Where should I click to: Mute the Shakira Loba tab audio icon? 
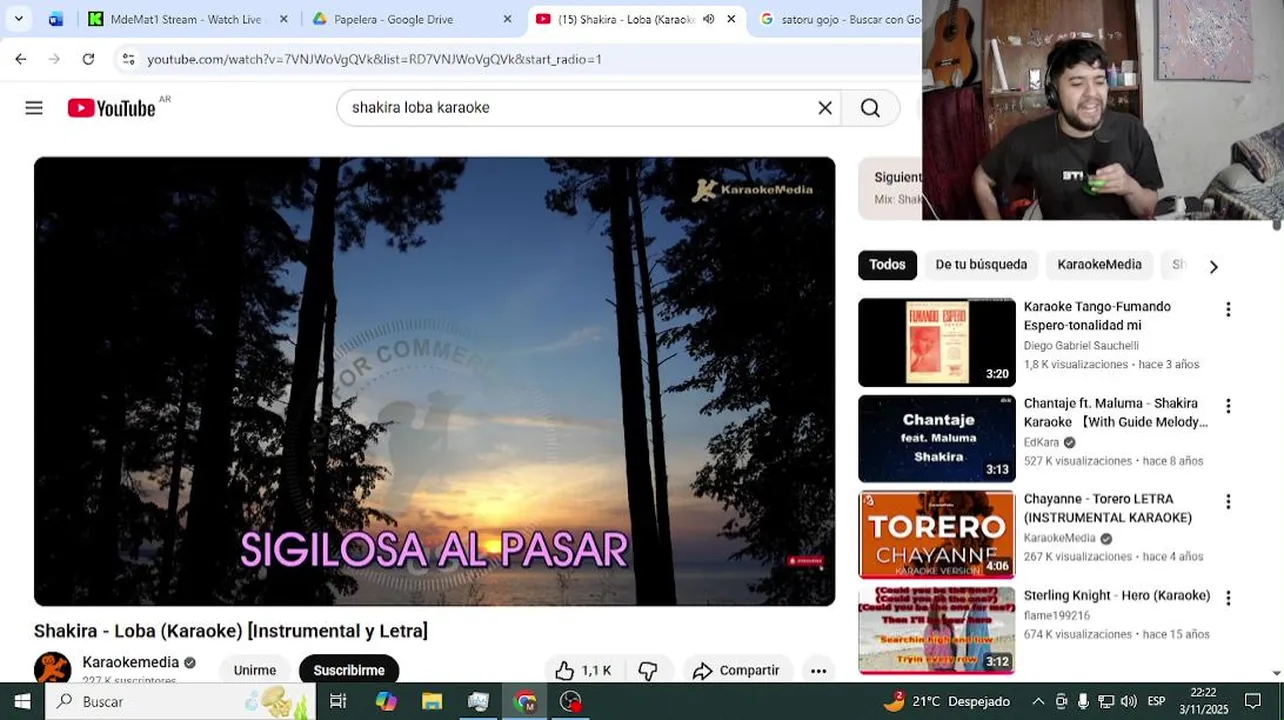point(708,19)
